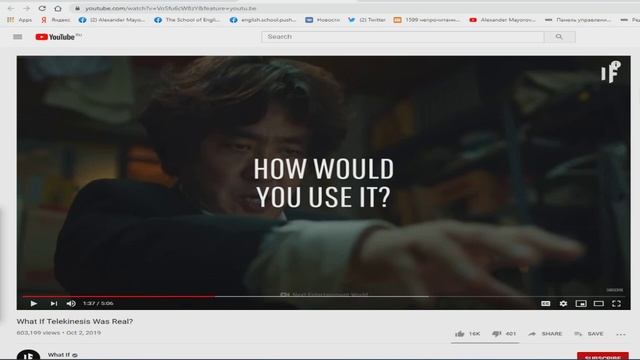This screenshot has width=640, height=360.
Task: Open the Alexander Mayorov YouTube bookmark
Action: 502,20
